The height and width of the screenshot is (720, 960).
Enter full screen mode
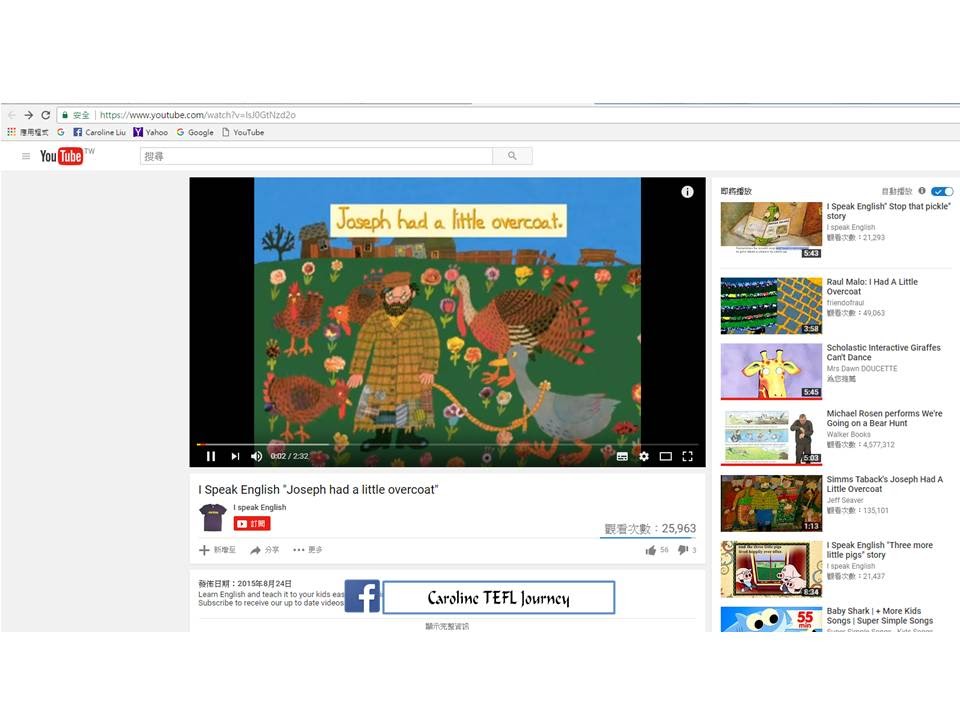pyautogui.click(x=688, y=456)
